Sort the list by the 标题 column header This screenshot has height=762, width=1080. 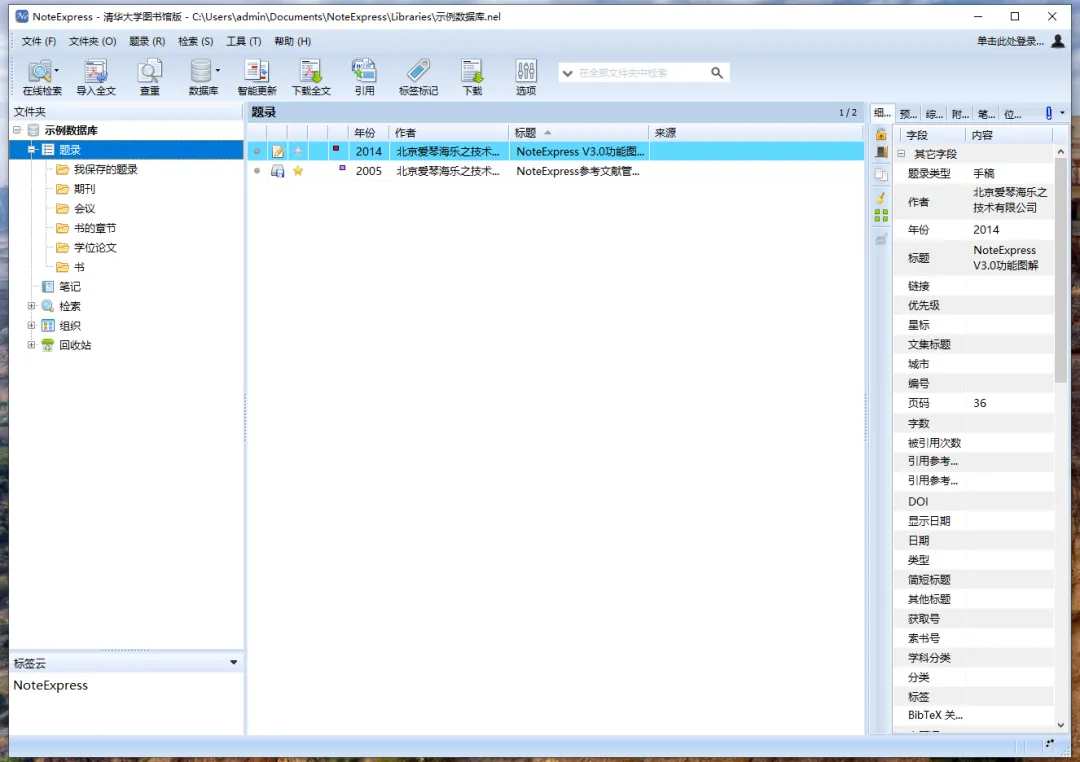tap(579, 132)
